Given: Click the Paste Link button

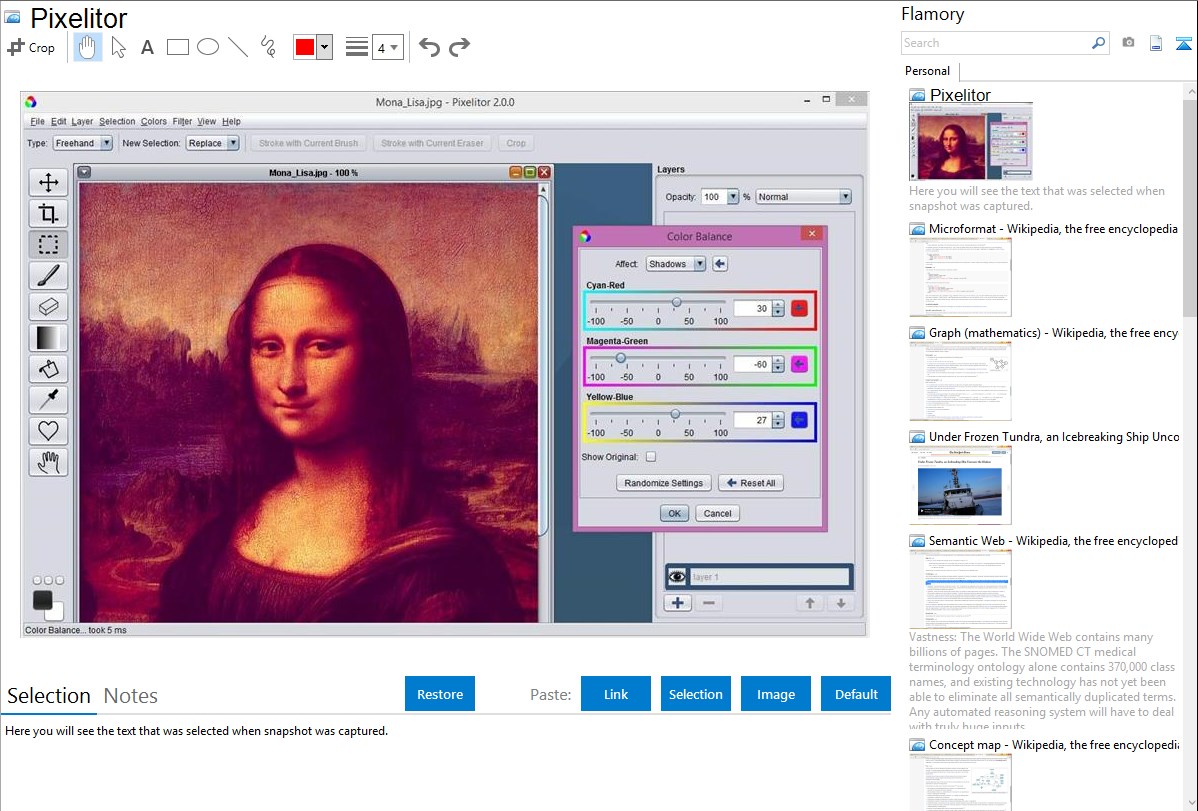Looking at the screenshot, I should [616, 694].
